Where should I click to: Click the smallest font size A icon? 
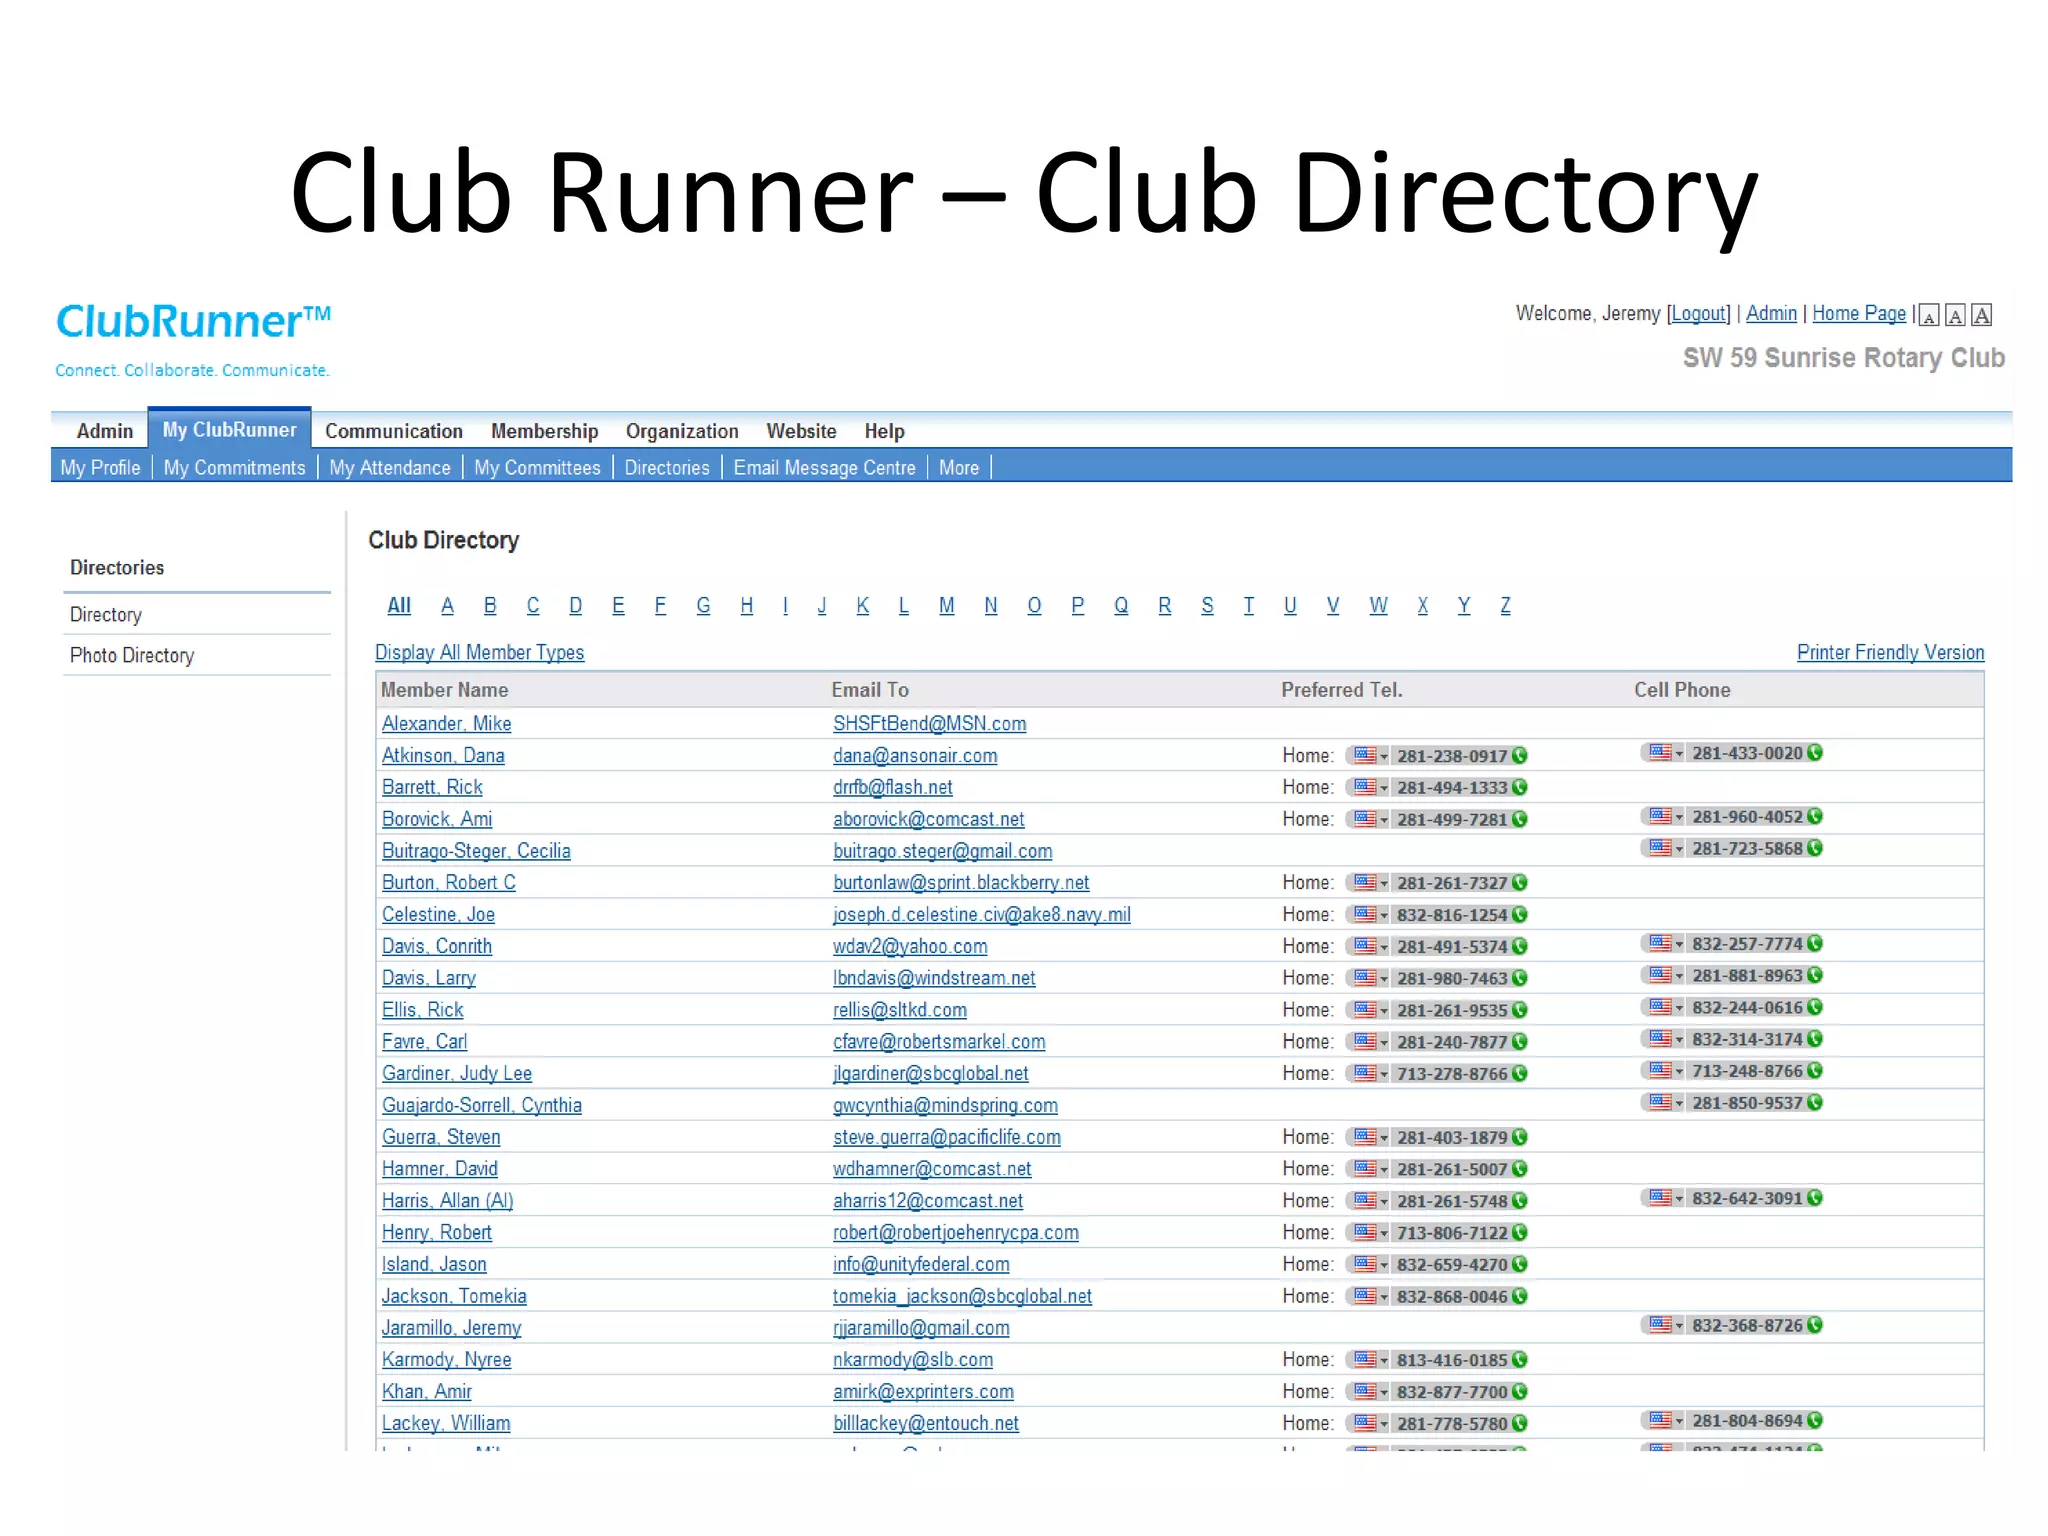(1930, 316)
